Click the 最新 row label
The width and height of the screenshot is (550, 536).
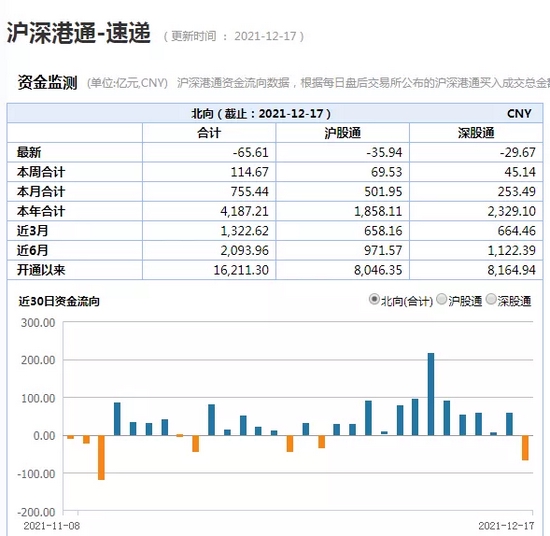click(29, 153)
